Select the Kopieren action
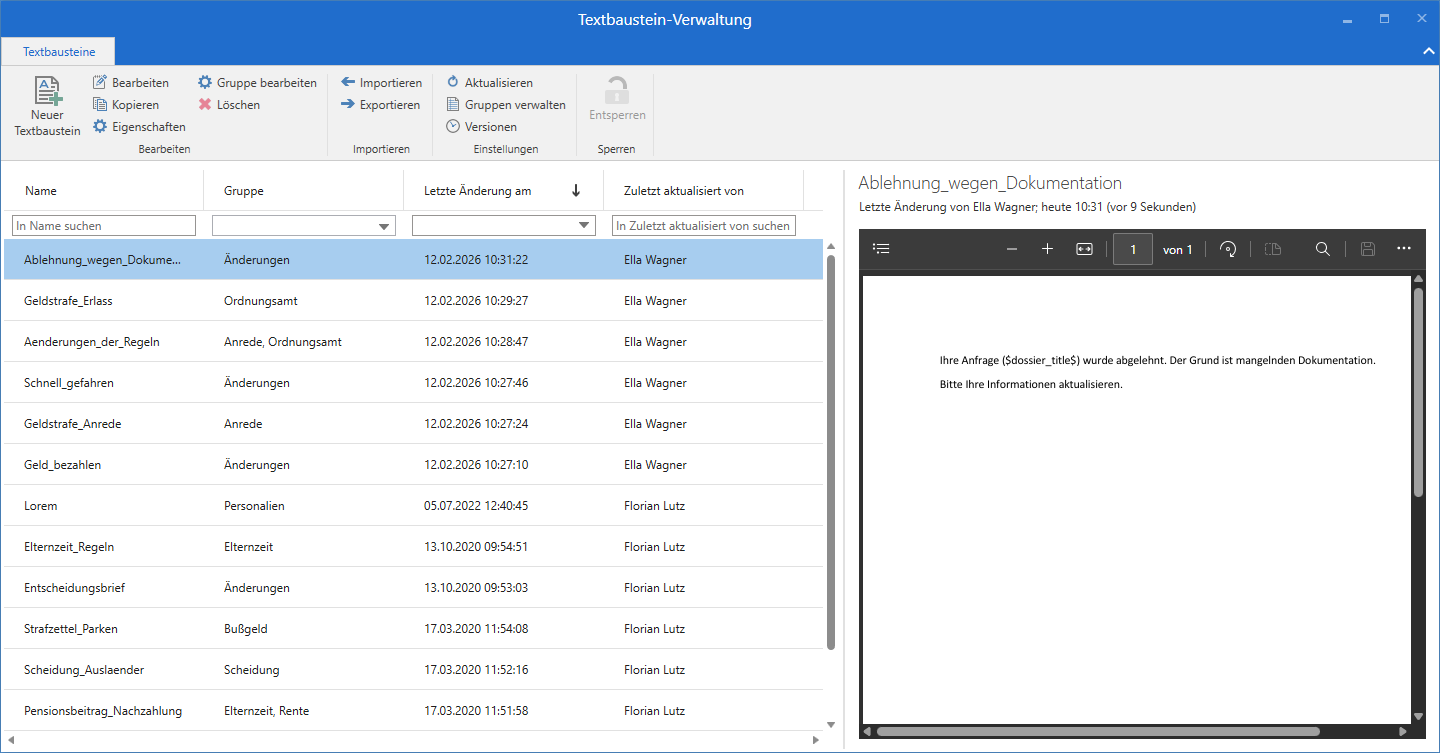The width and height of the screenshot is (1440, 753). 132,104
